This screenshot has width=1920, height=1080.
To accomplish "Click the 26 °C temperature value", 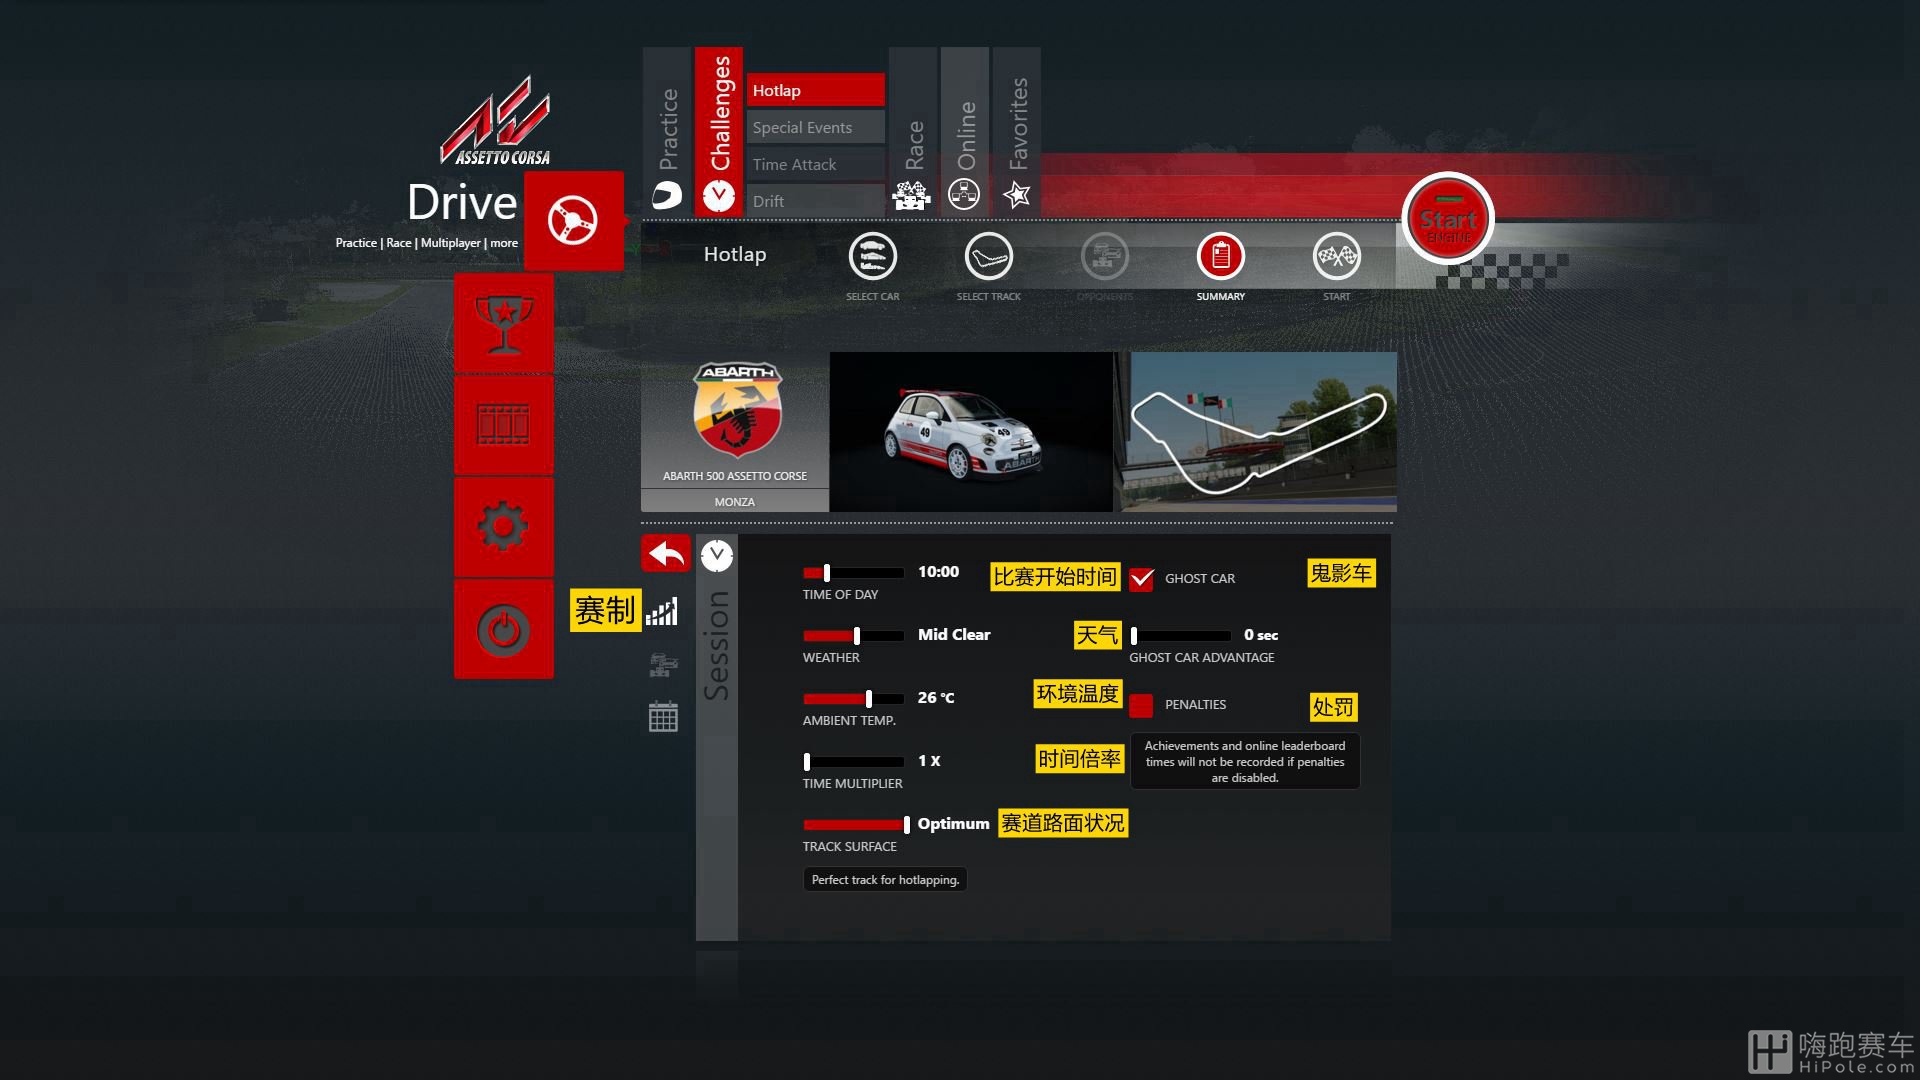I will click(x=936, y=698).
